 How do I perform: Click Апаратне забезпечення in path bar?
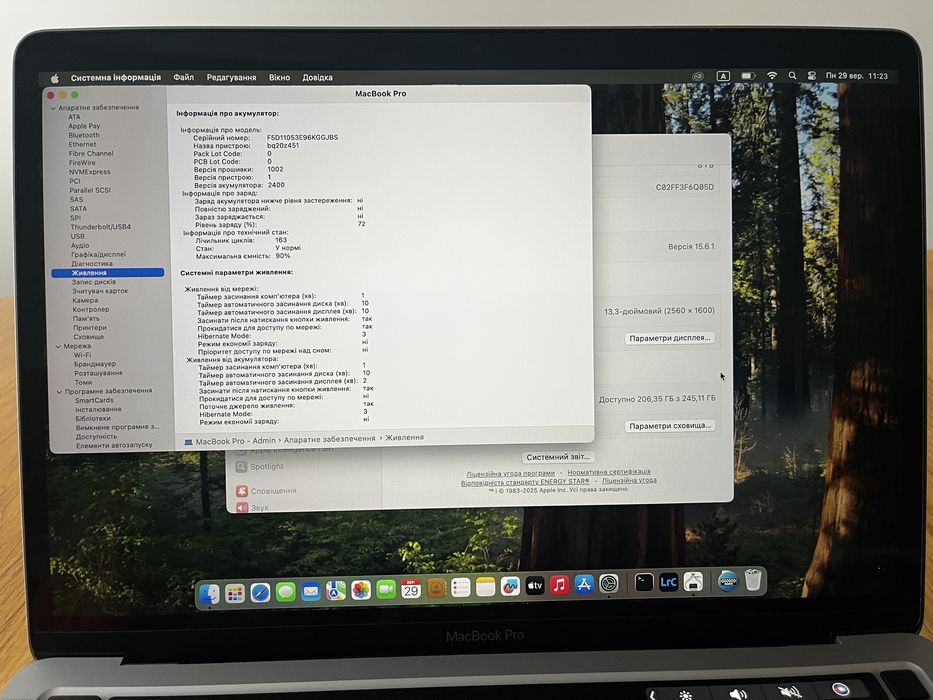click(329, 439)
